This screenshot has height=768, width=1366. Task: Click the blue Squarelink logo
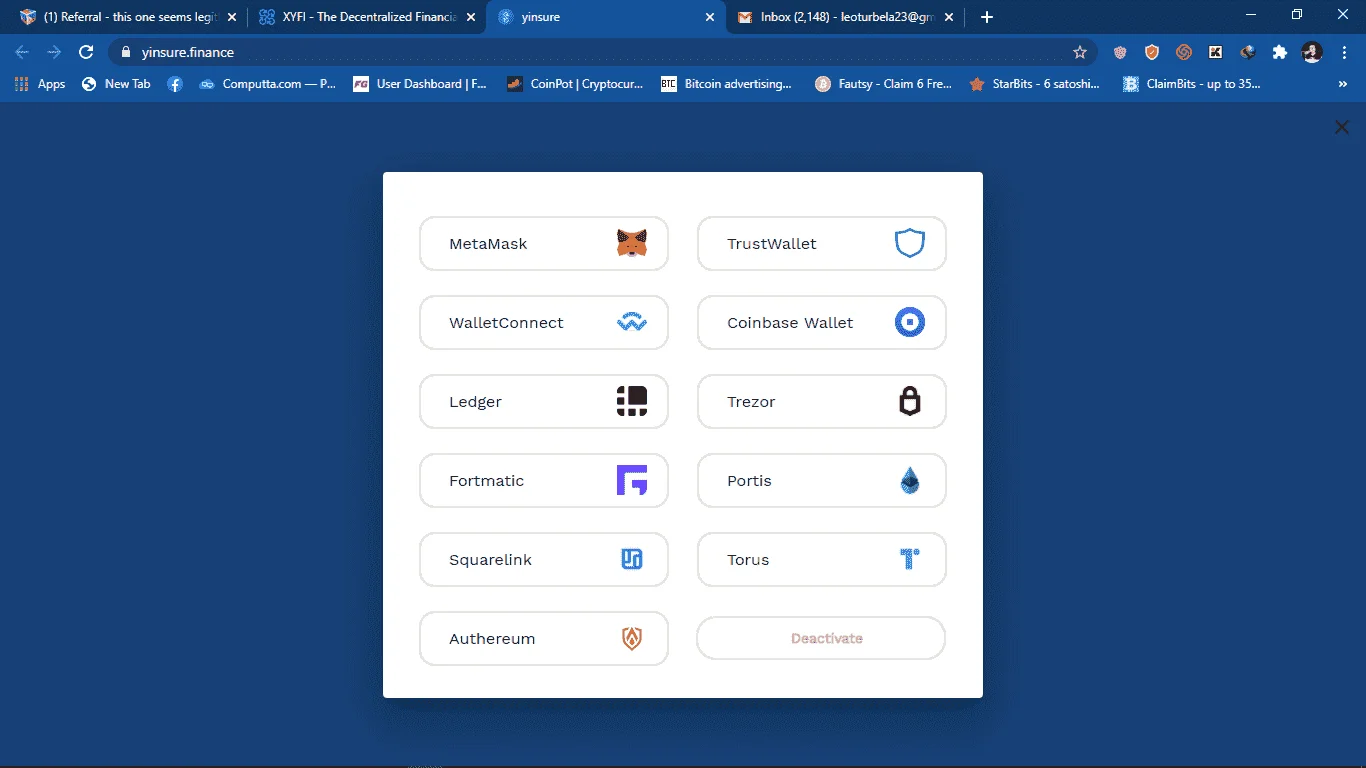[x=631, y=559]
